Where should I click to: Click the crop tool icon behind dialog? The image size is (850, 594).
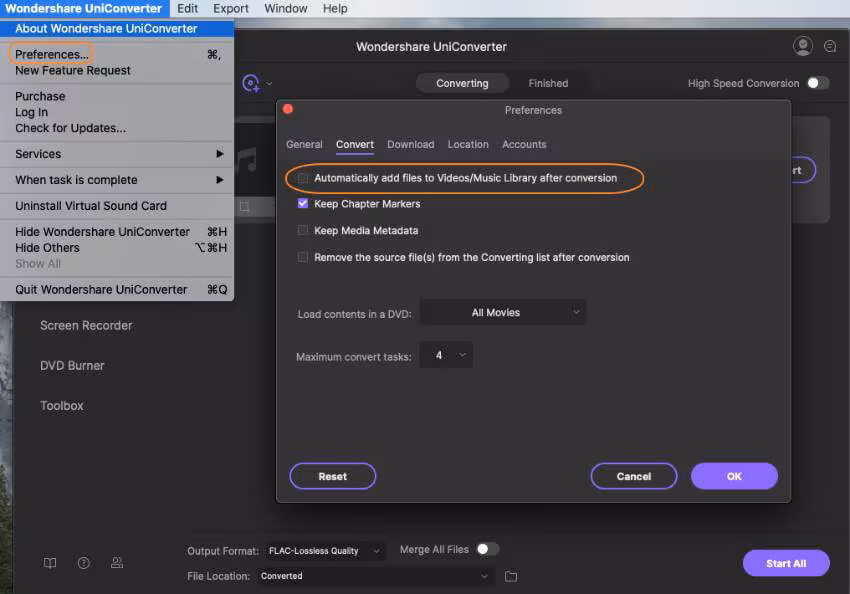(244, 206)
